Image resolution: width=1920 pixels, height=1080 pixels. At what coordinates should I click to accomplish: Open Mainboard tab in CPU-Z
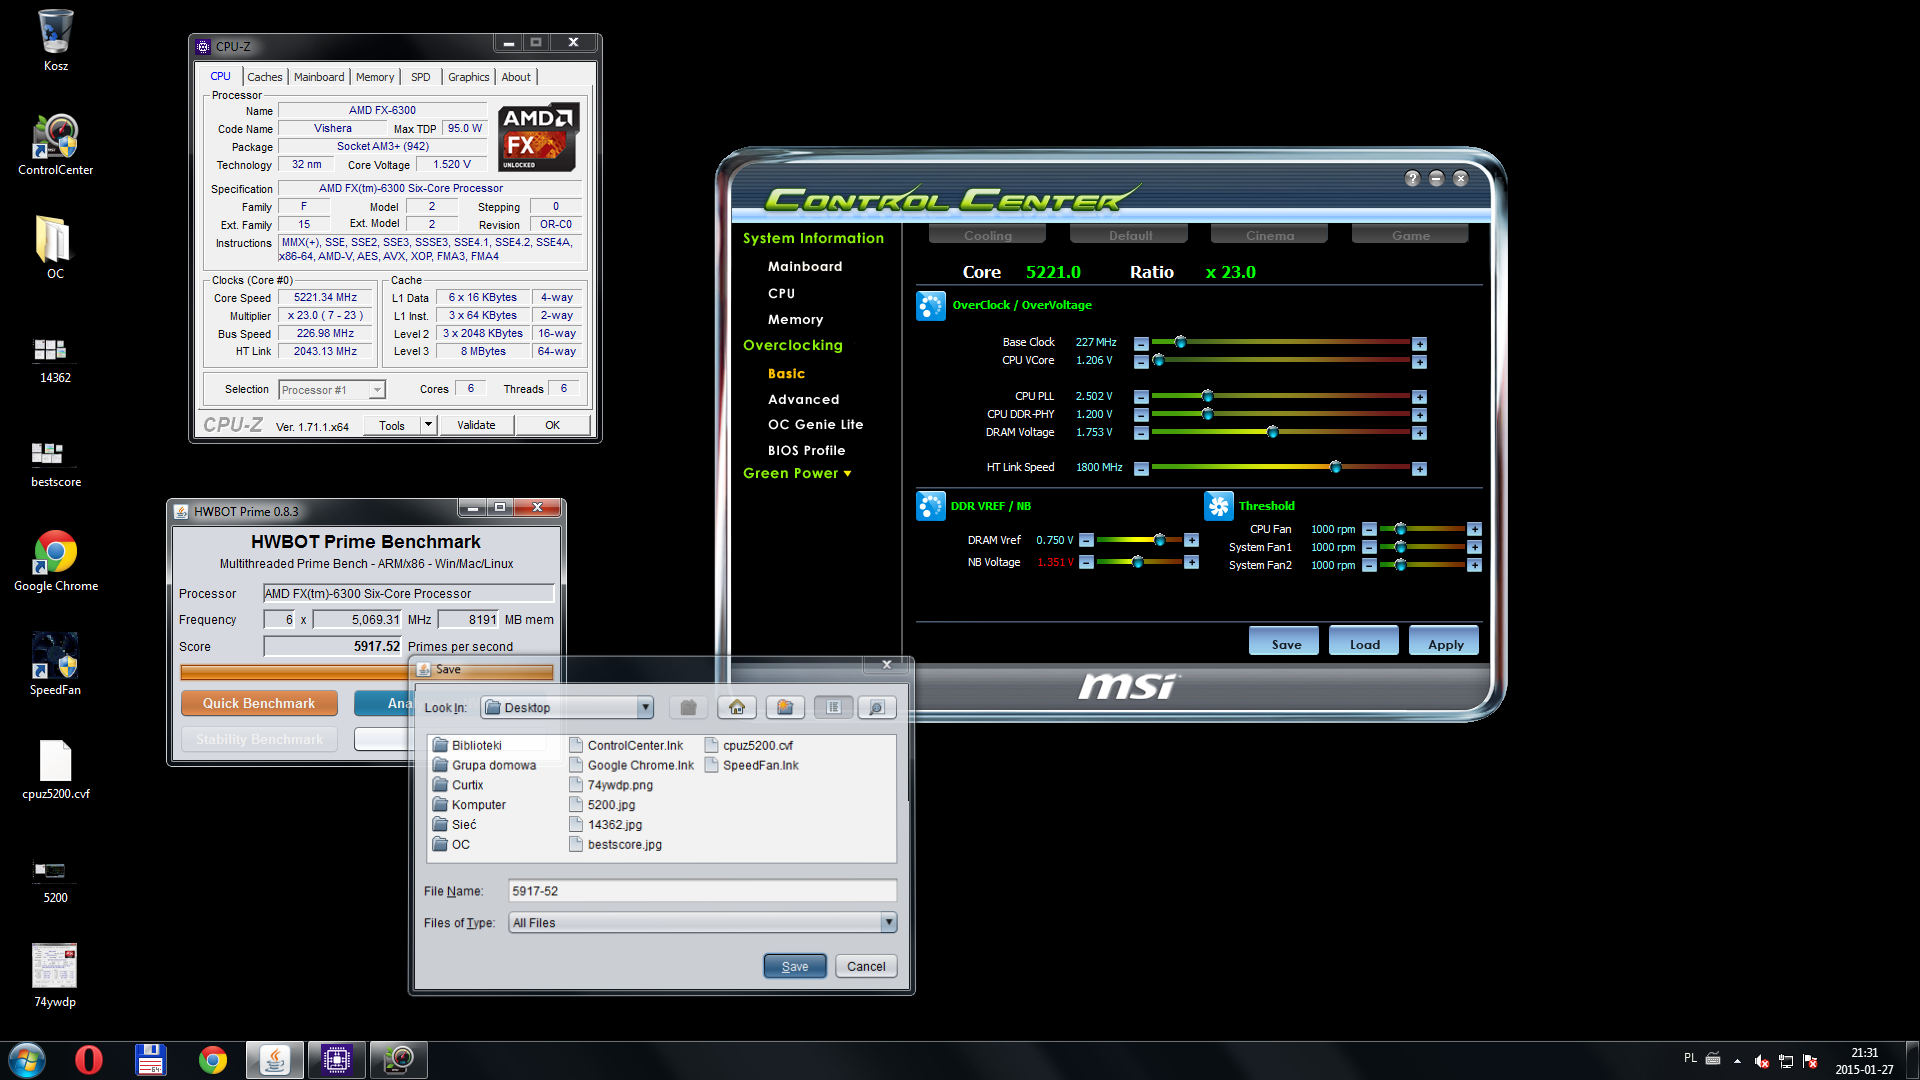(319, 77)
